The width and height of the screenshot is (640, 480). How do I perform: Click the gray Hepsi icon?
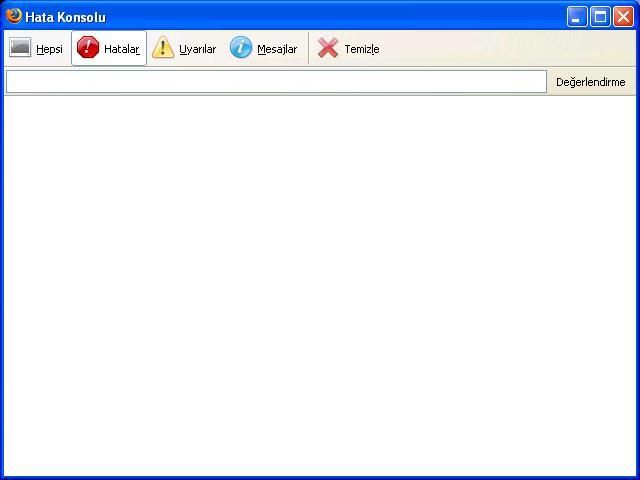[20, 48]
